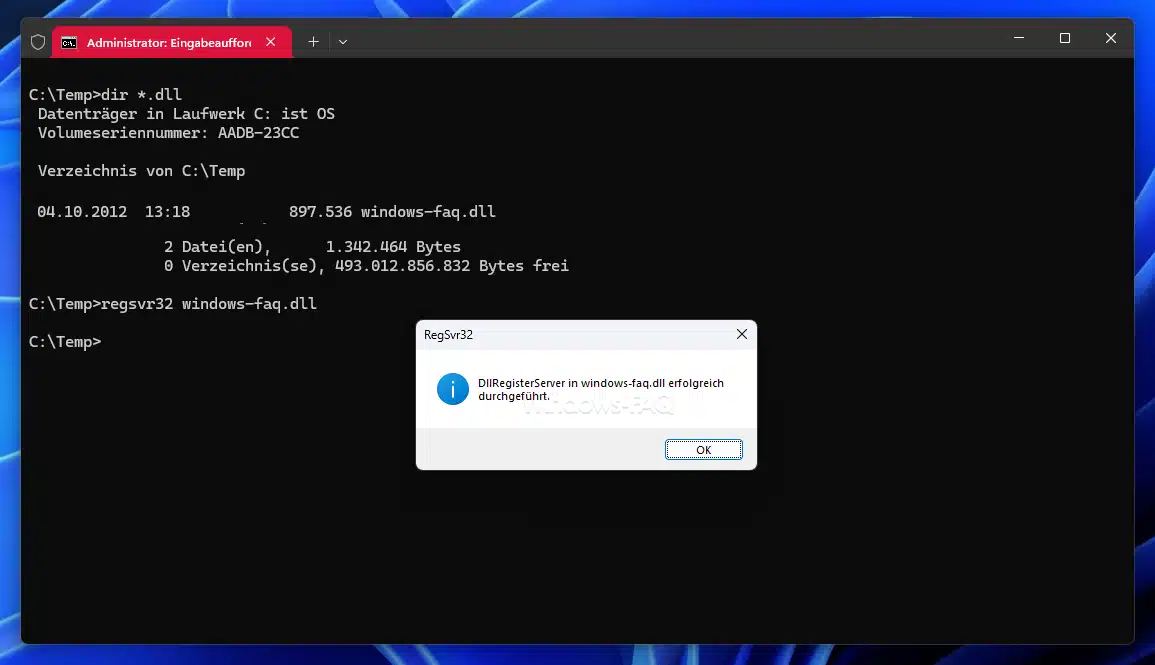Select the Administrator: Eingabeaufforderung tab
The width and height of the screenshot is (1155, 665).
coord(172,42)
